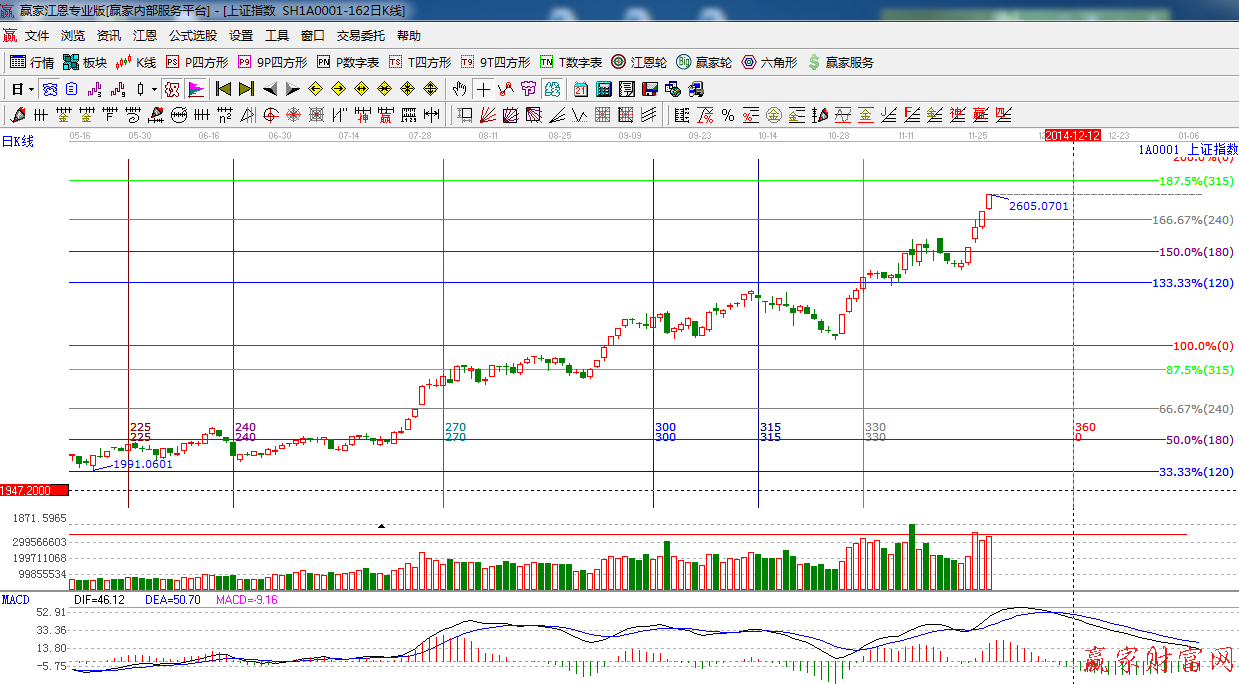Select the hand pan tool

tap(459, 89)
